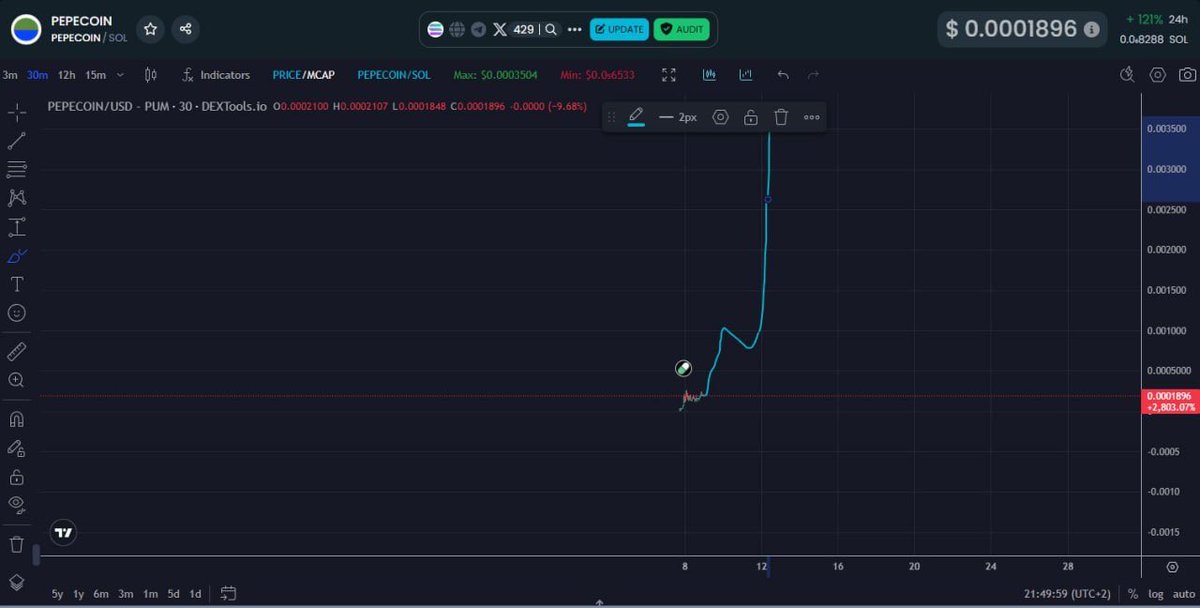The width and height of the screenshot is (1200, 608).
Task: Take a chart snapshot with camera icon
Action: click(x=1187, y=75)
